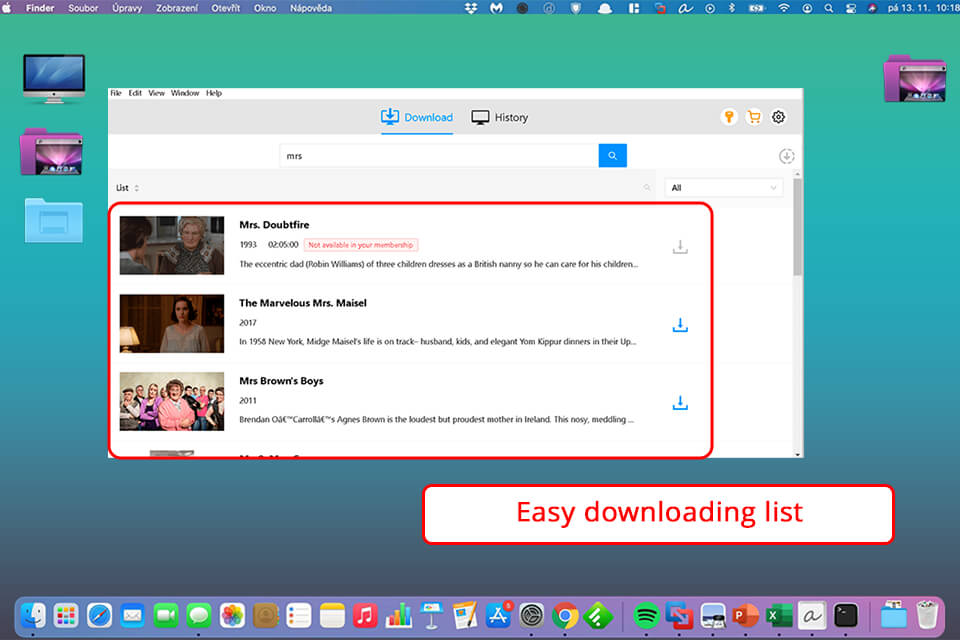Screen dimensions: 960x640
Task: Open PowerPoint from the Dock
Action: point(746,616)
